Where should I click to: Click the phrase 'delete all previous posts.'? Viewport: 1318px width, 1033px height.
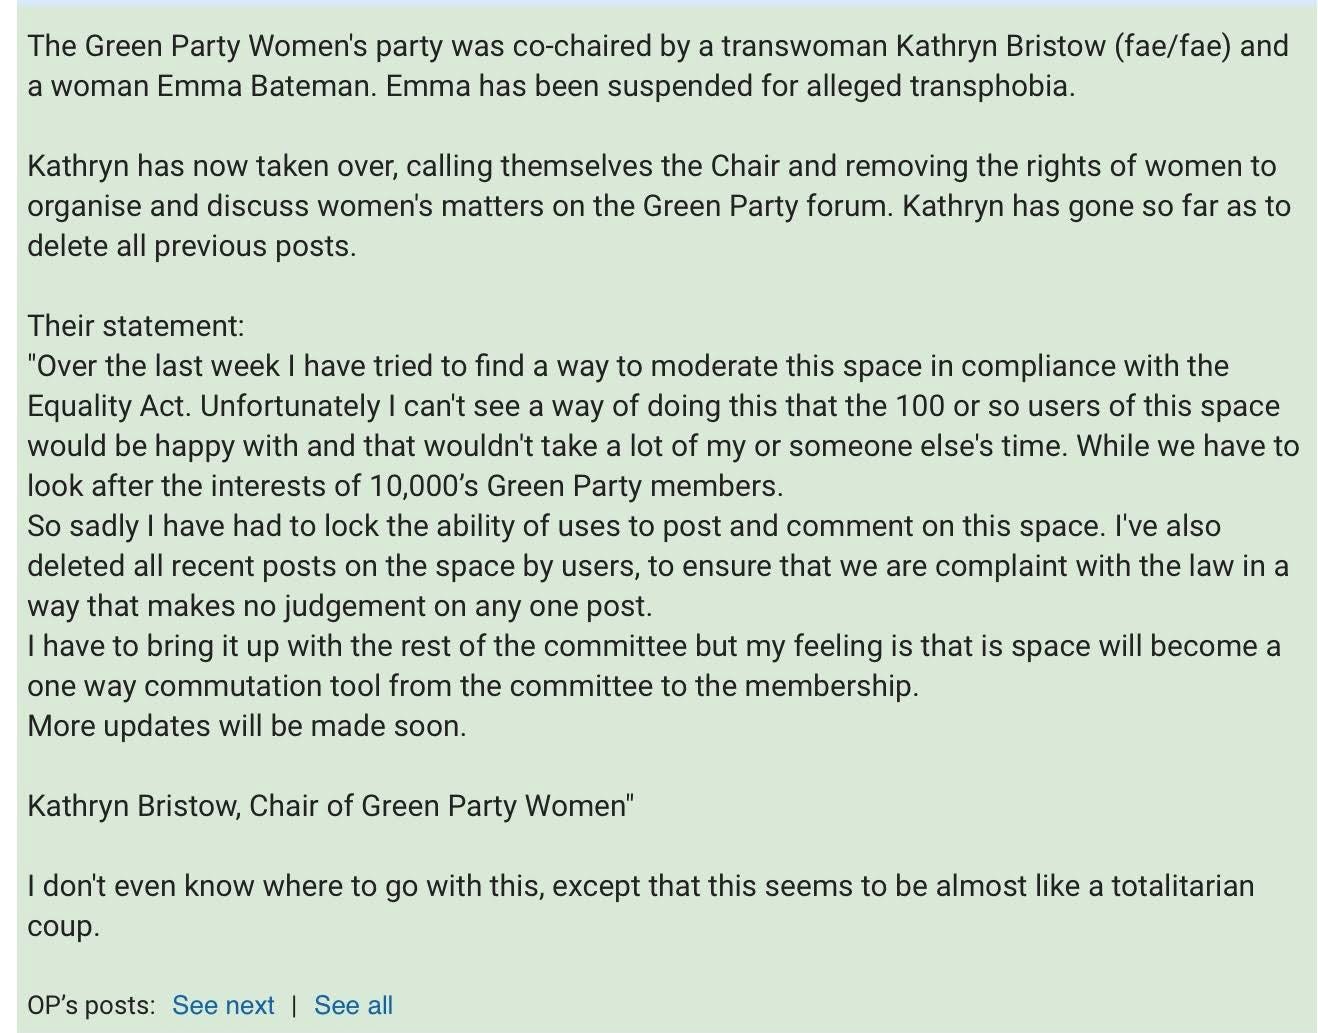pyautogui.click(x=191, y=246)
